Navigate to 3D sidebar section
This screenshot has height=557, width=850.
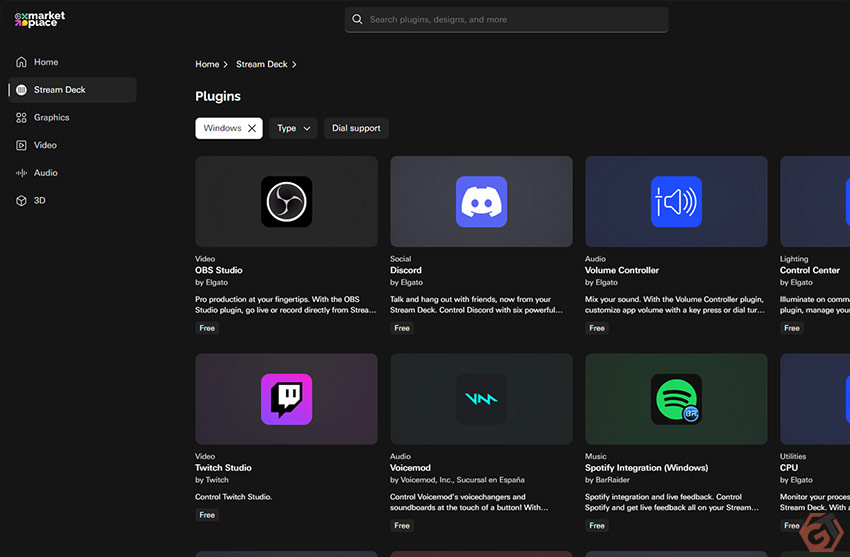point(40,200)
